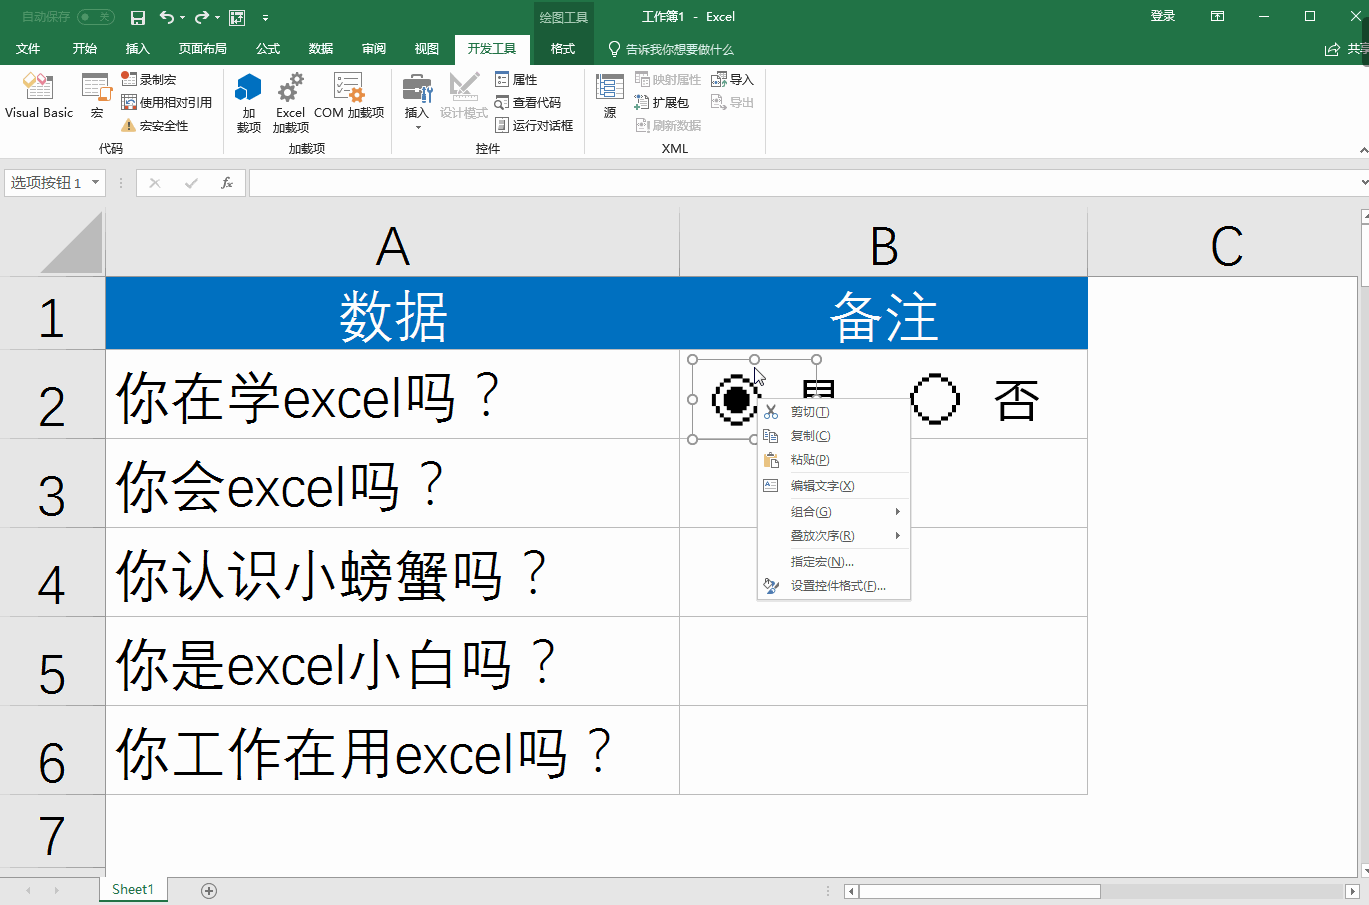The image size is (1369, 905).
Task: Open the Name Box dropdown arrow
Action: [x=96, y=182]
